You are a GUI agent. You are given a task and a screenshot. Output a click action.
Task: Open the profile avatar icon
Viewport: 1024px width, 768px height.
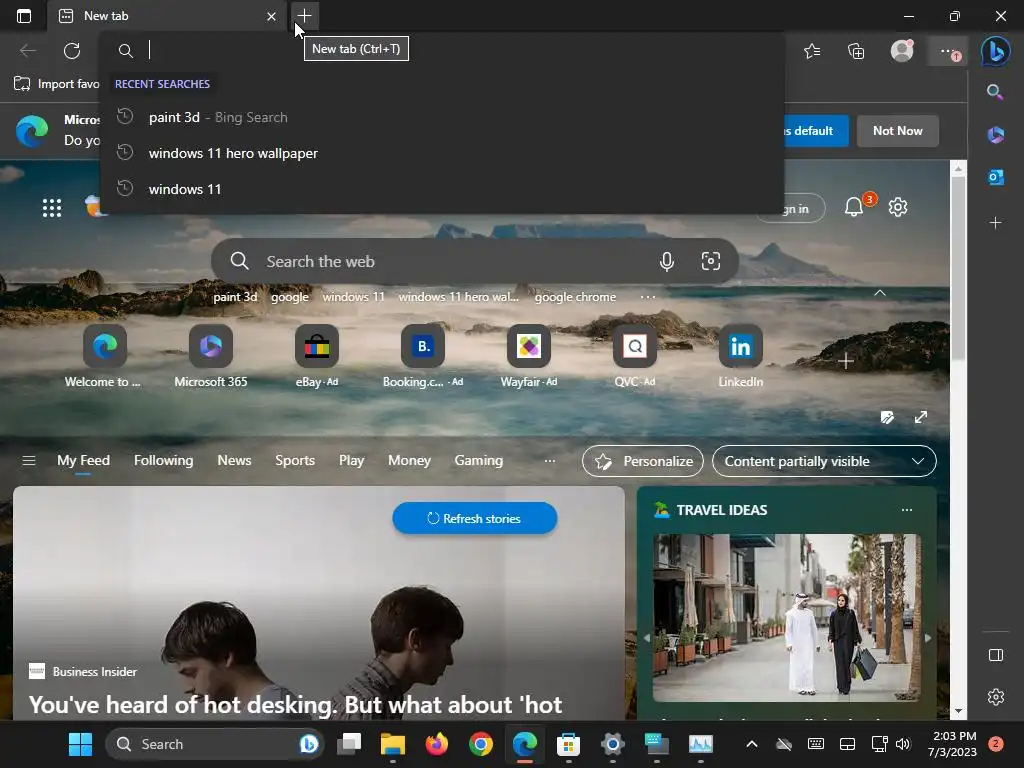coord(902,50)
